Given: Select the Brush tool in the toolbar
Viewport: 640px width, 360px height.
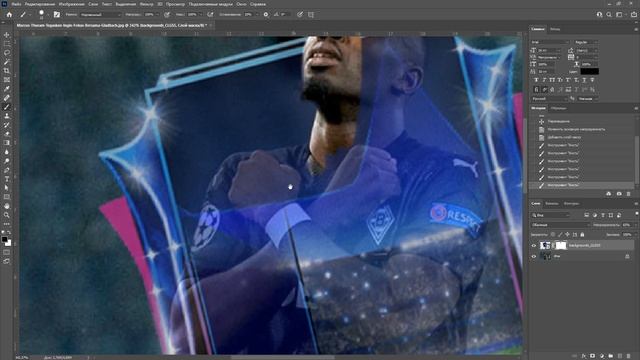Looking at the screenshot, I should point(7,107).
